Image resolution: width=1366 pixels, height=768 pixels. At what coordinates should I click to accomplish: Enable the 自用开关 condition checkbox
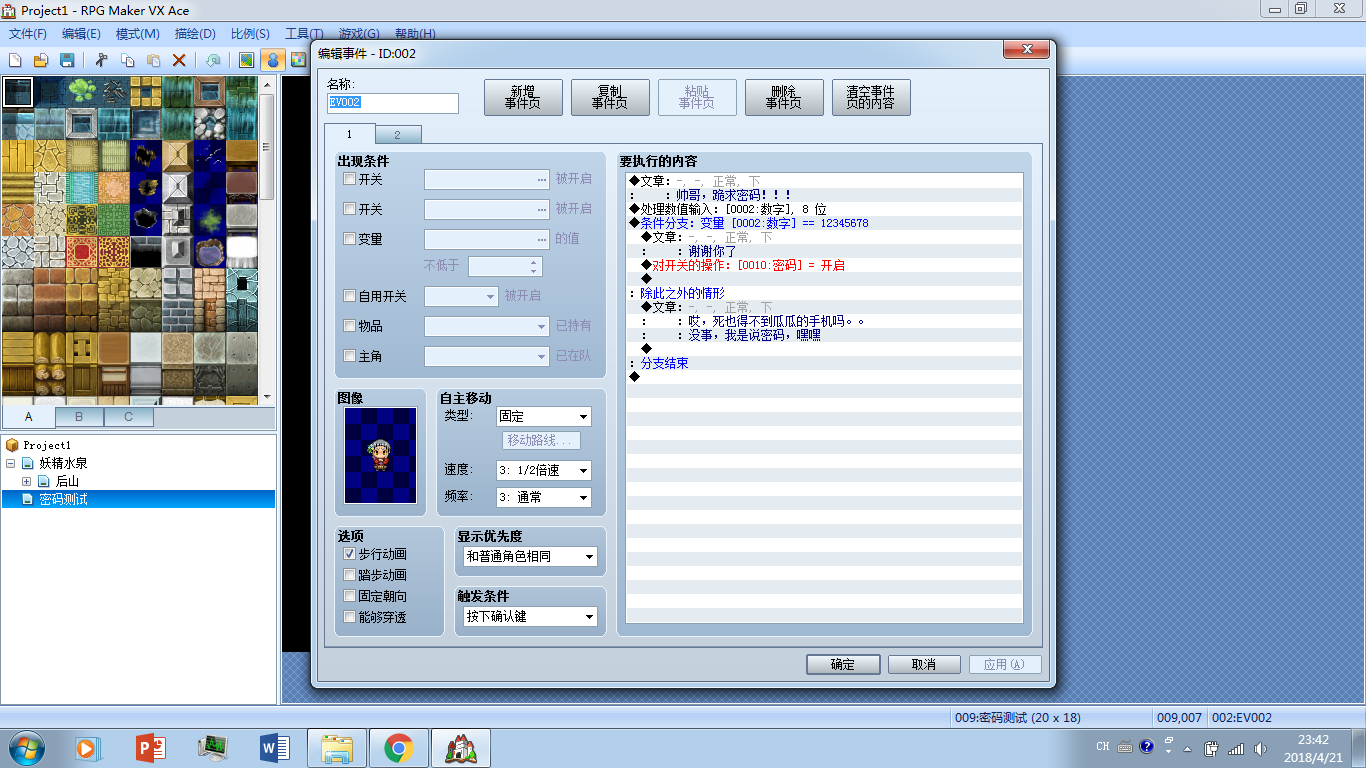(349, 296)
